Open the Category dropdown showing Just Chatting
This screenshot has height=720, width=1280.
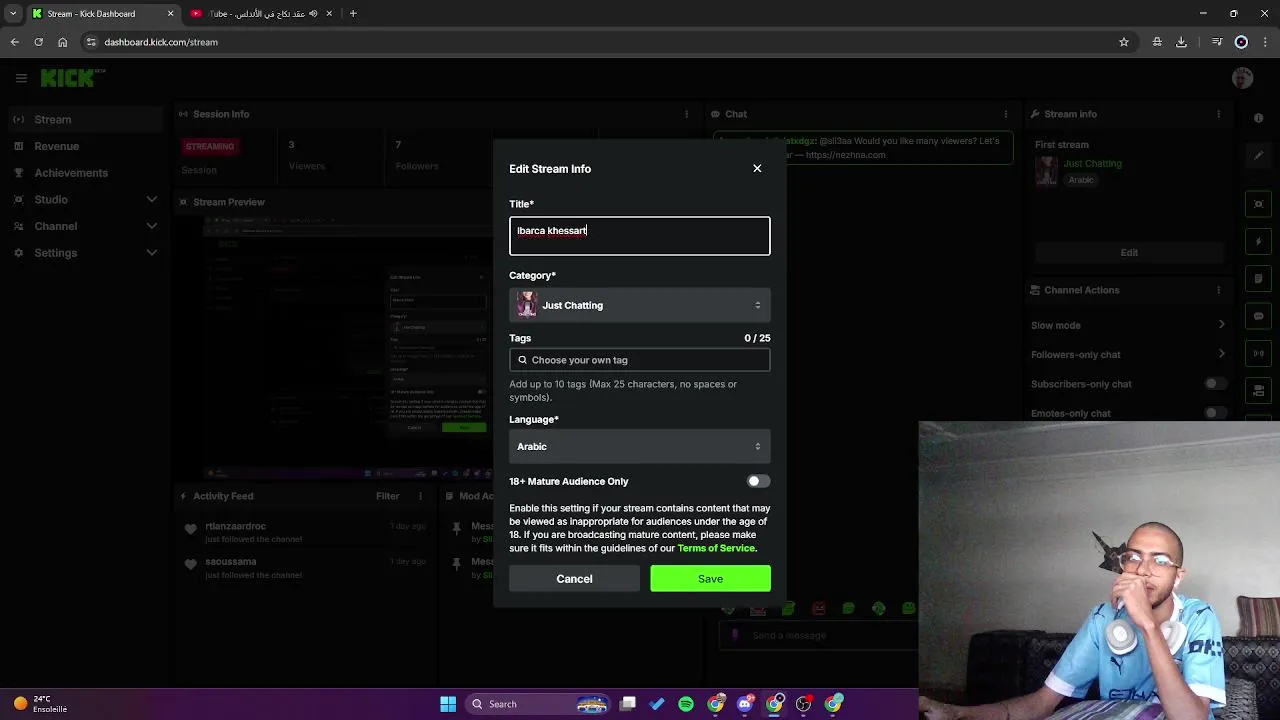(640, 305)
